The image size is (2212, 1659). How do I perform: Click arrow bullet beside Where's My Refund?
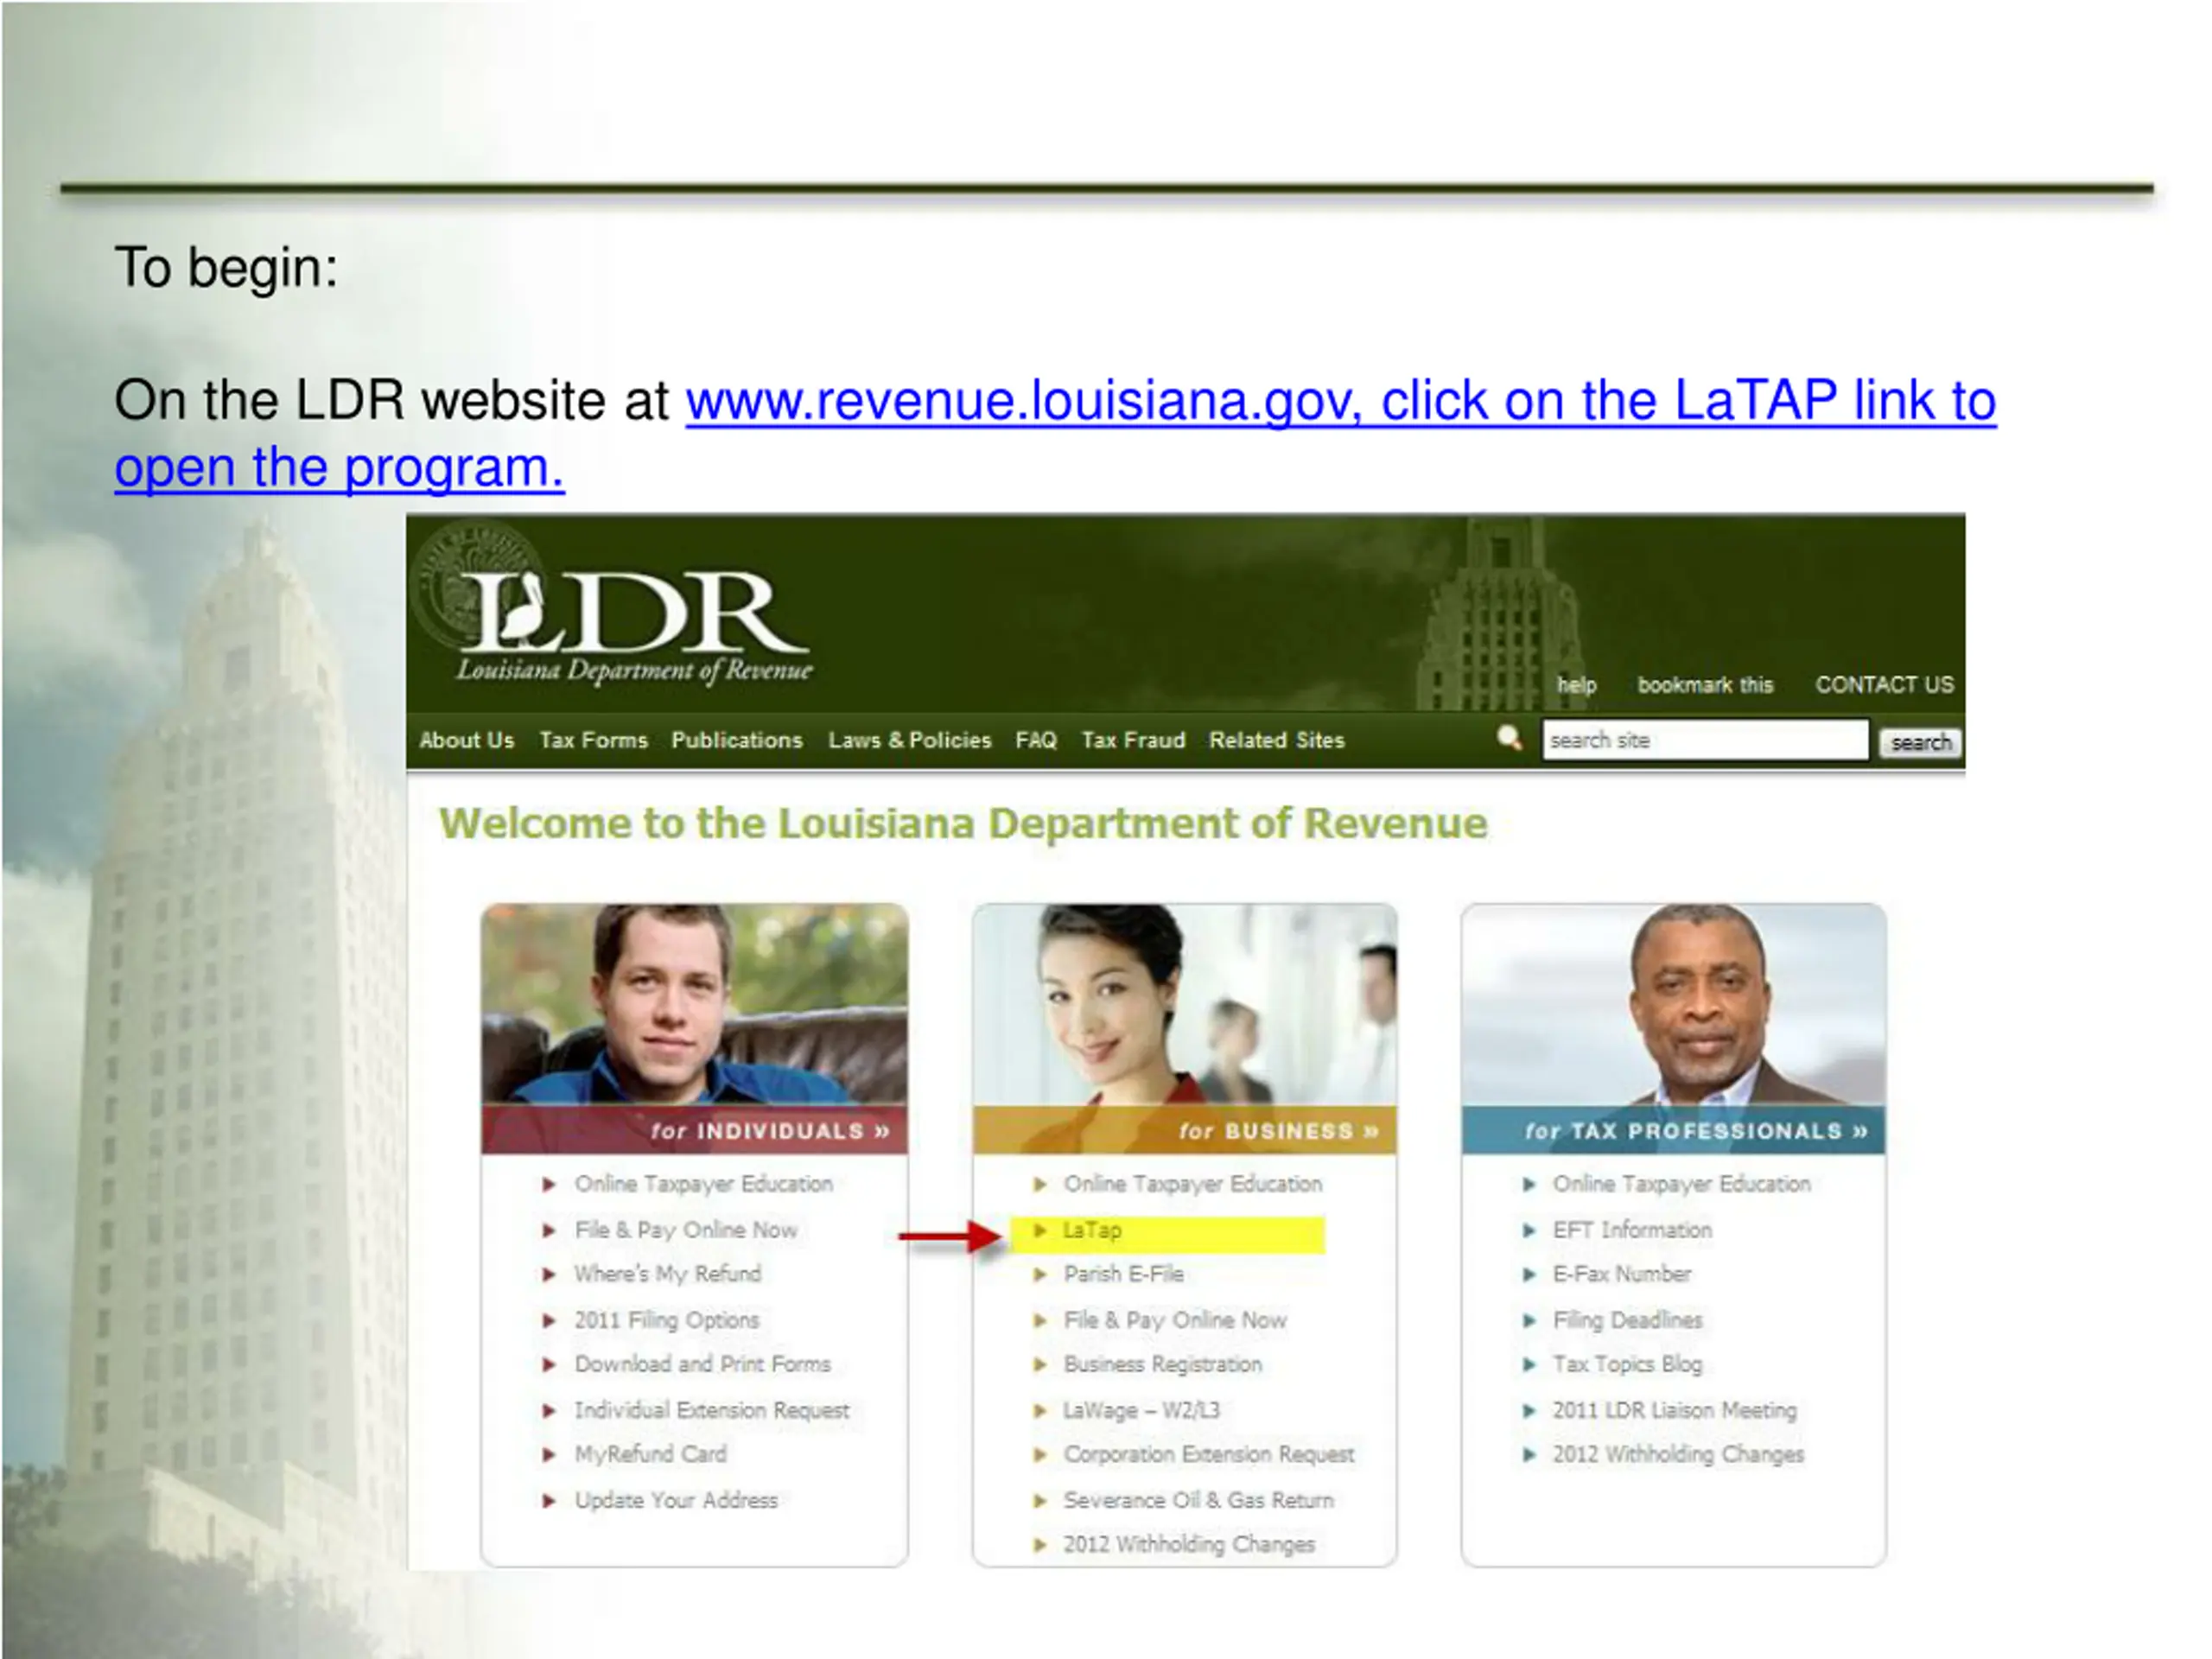click(548, 1274)
